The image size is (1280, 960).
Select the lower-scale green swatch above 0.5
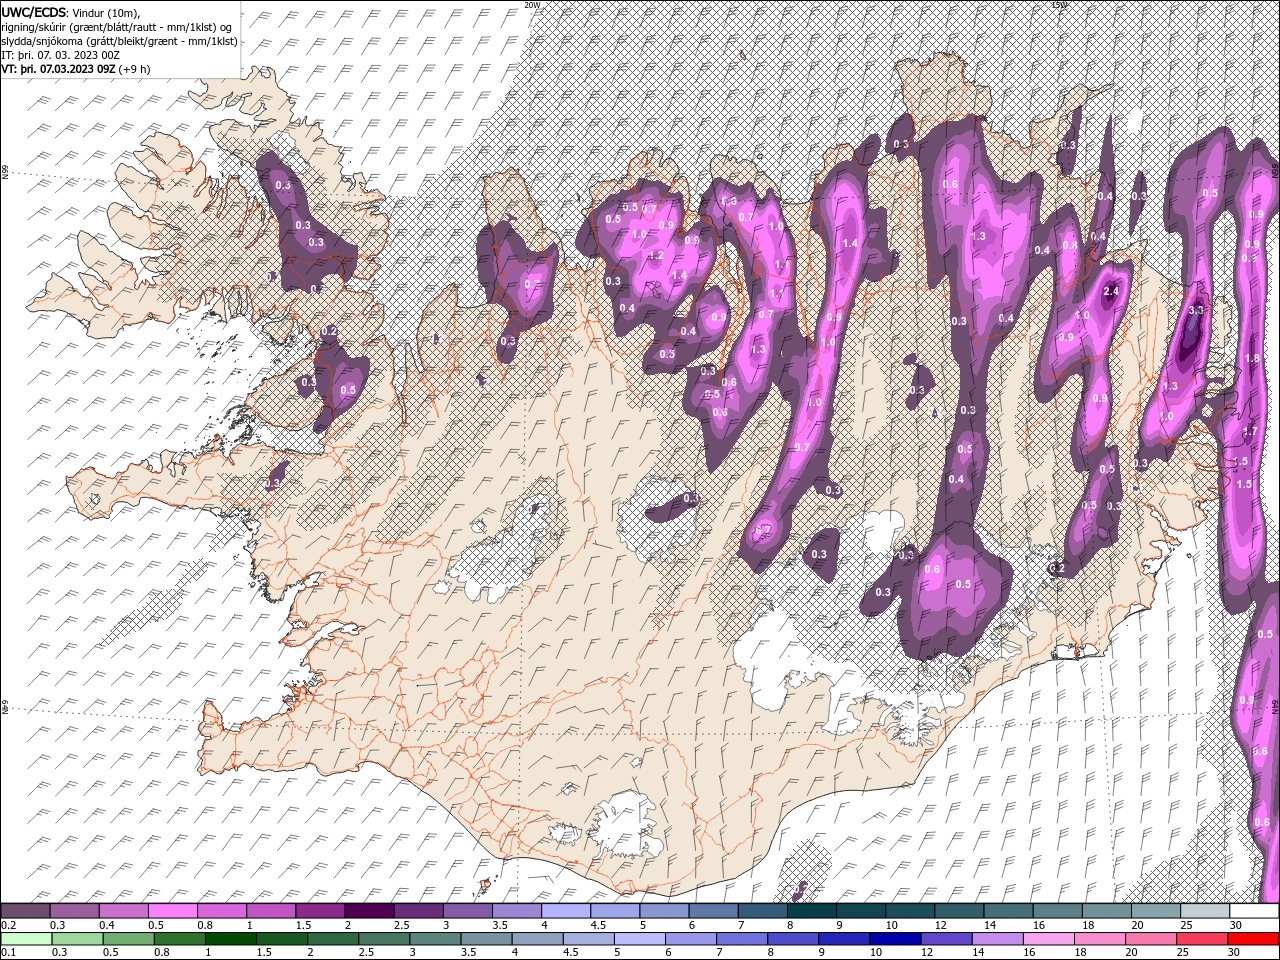coord(128,939)
